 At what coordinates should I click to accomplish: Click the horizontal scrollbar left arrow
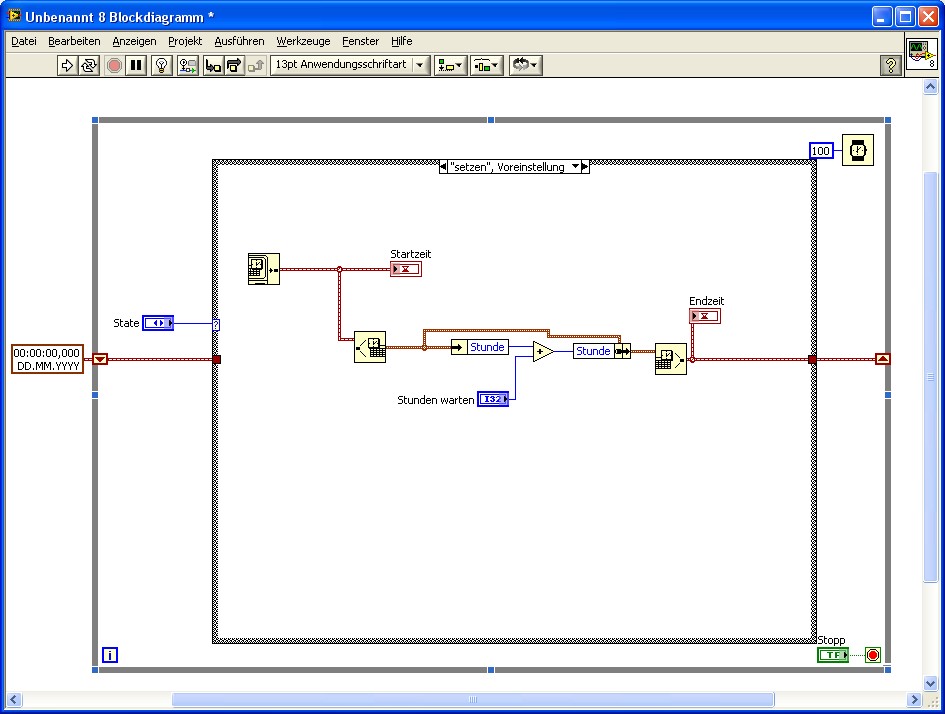[x=14, y=700]
